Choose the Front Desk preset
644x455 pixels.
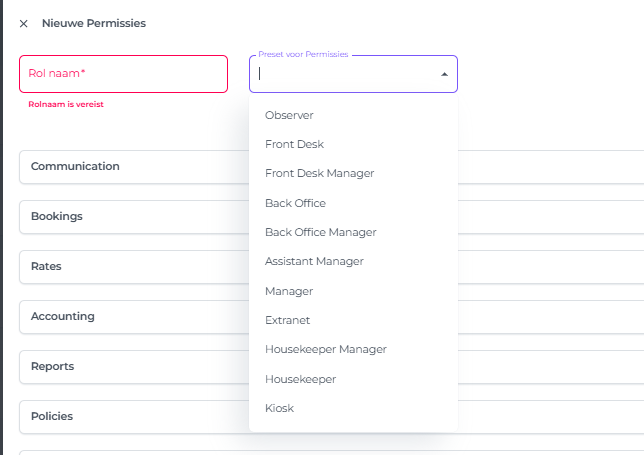294,144
